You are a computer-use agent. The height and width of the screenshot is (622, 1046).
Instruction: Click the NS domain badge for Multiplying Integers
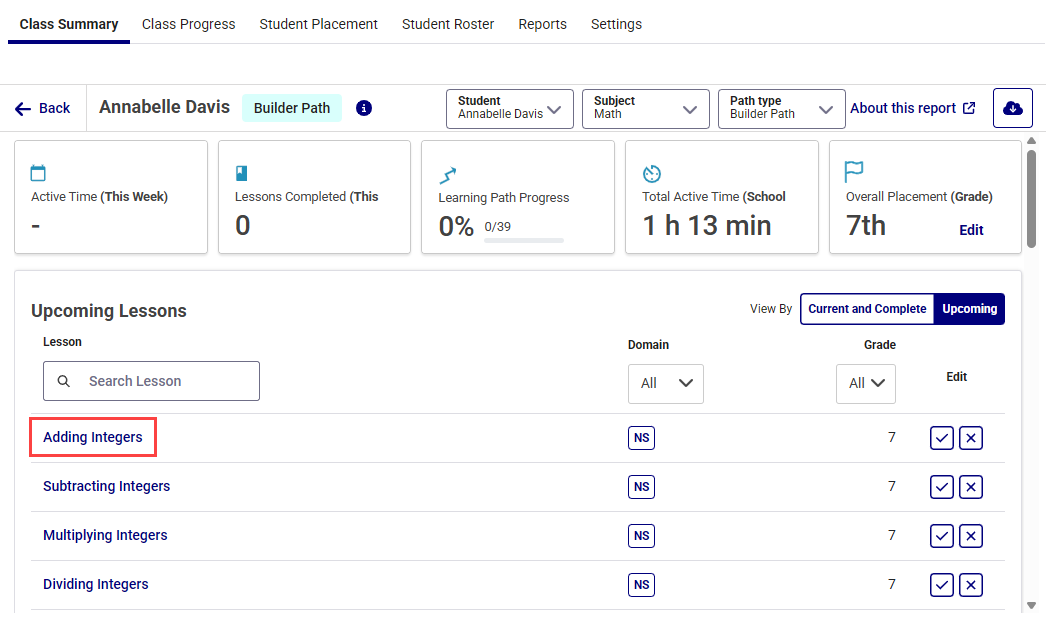pyautogui.click(x=641, y=536)
